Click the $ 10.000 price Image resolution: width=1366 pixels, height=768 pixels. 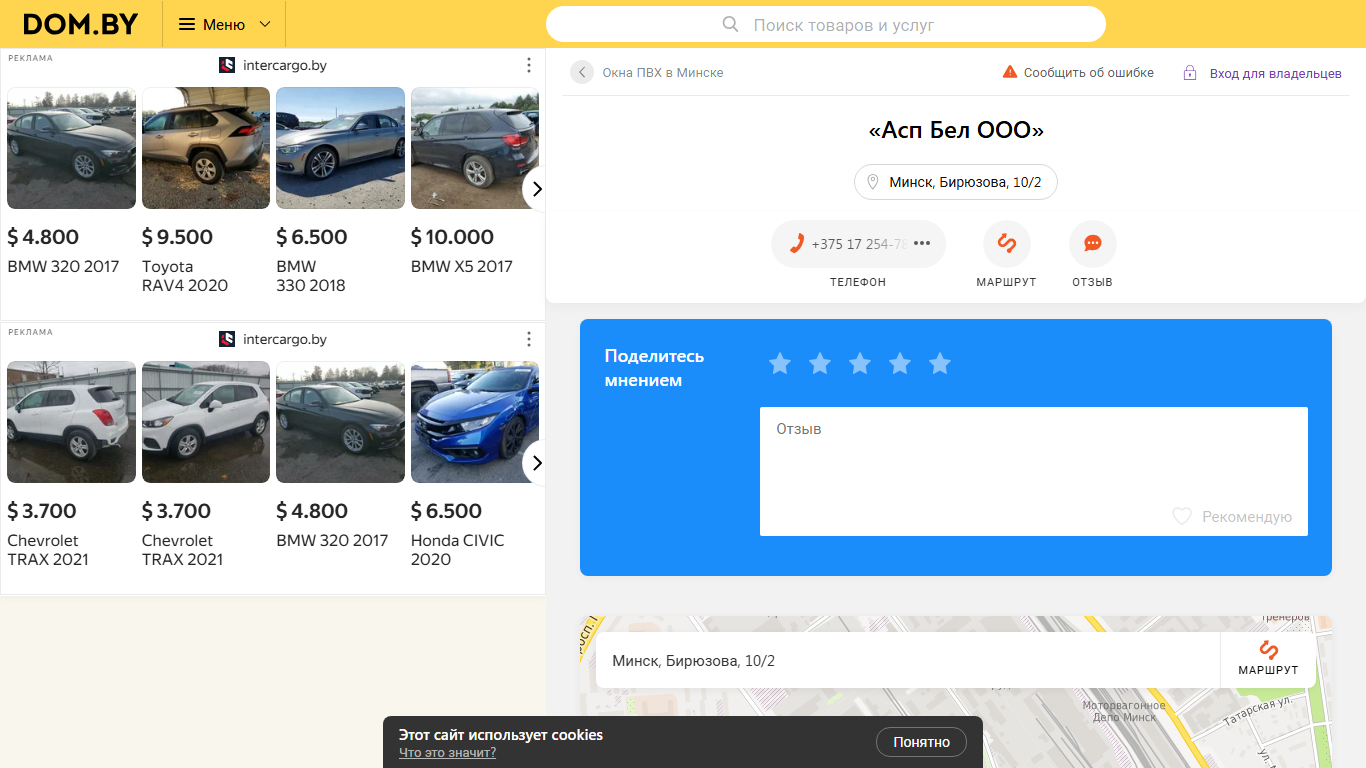452,237
